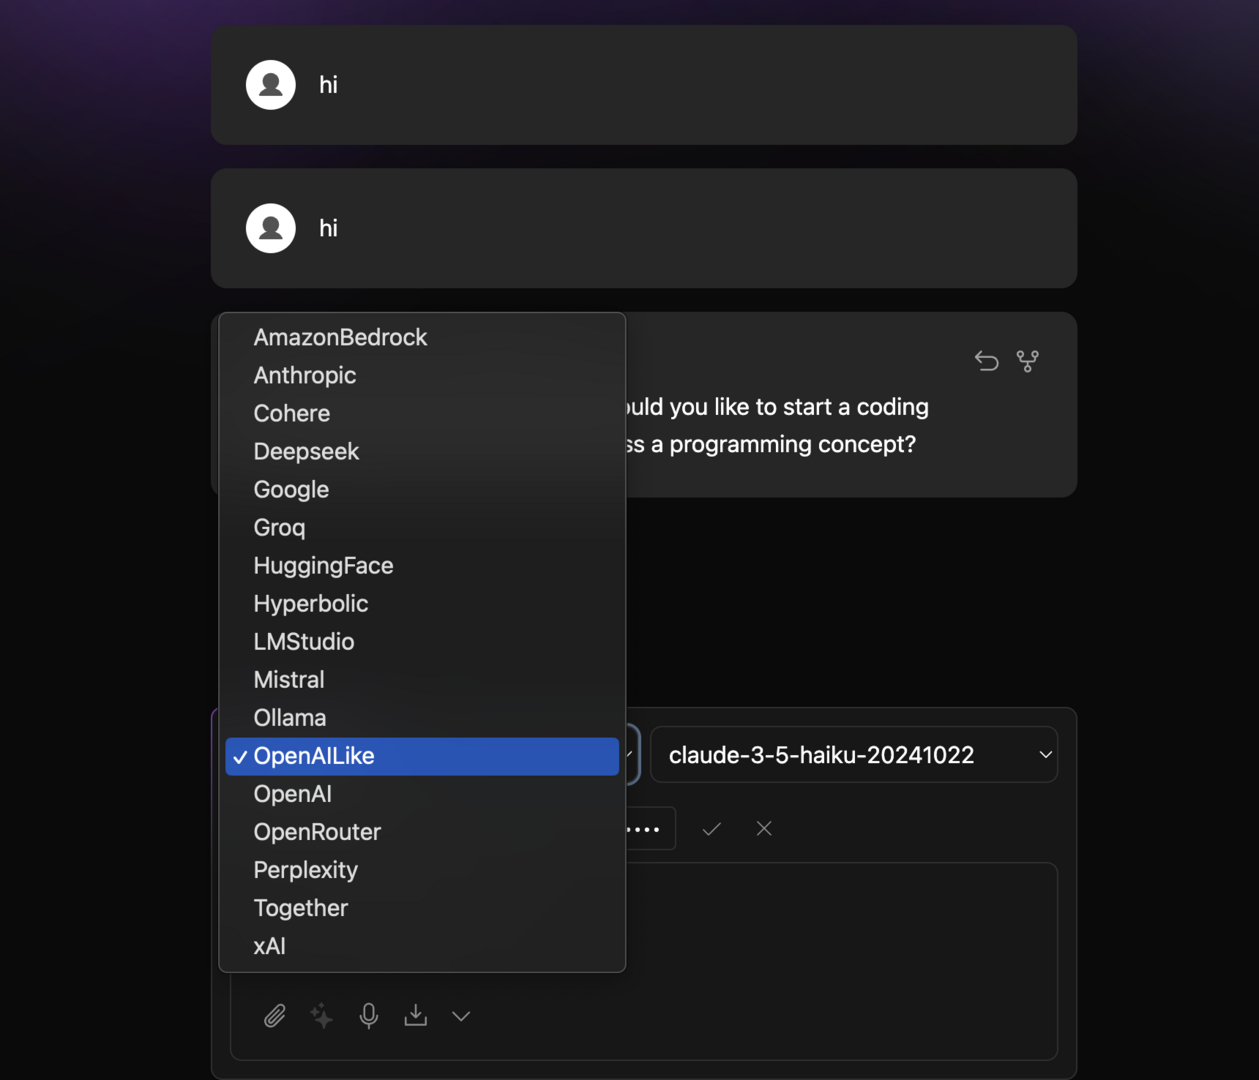Confirm API key with checkmark icon
The image size is (1259, 1080).
click(x=711, y=829)
